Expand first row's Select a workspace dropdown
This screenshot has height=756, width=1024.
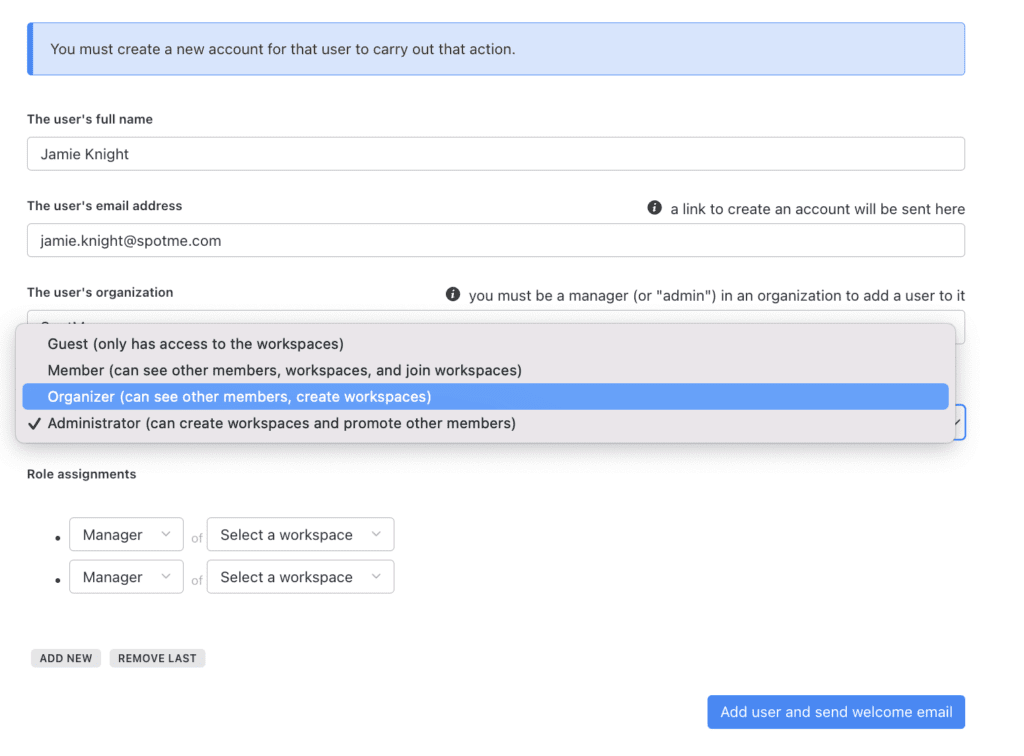pos(300,535)
